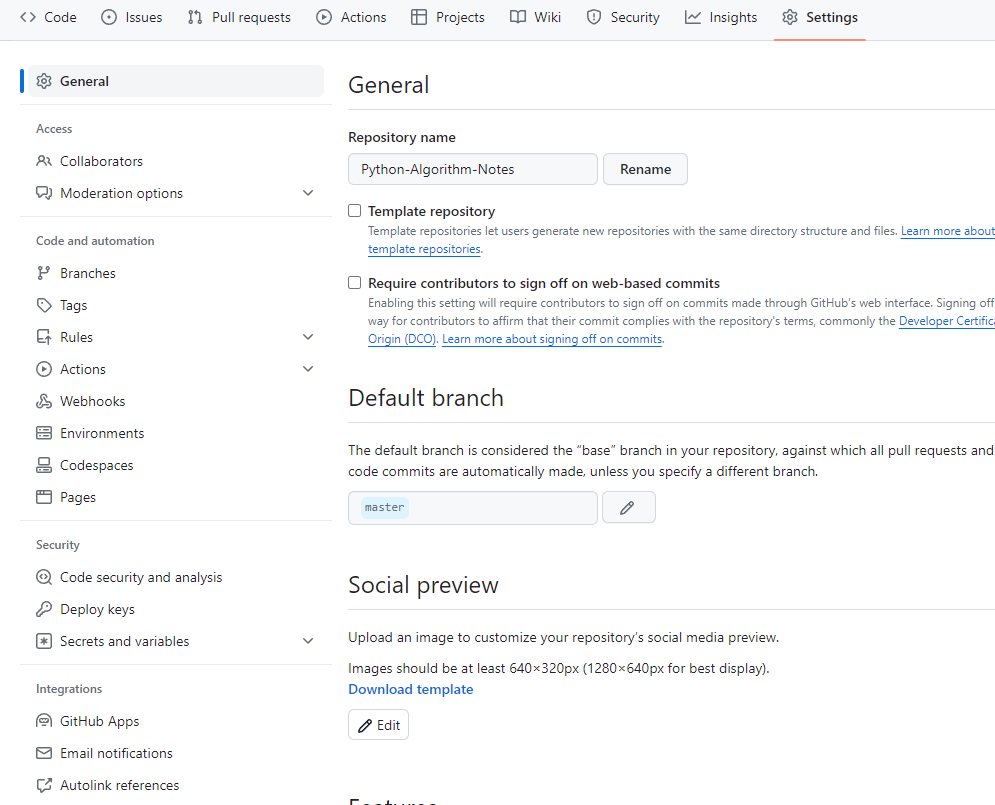Click the Email notifications envelope icon

pyautogui.click(x=44, y=753)
